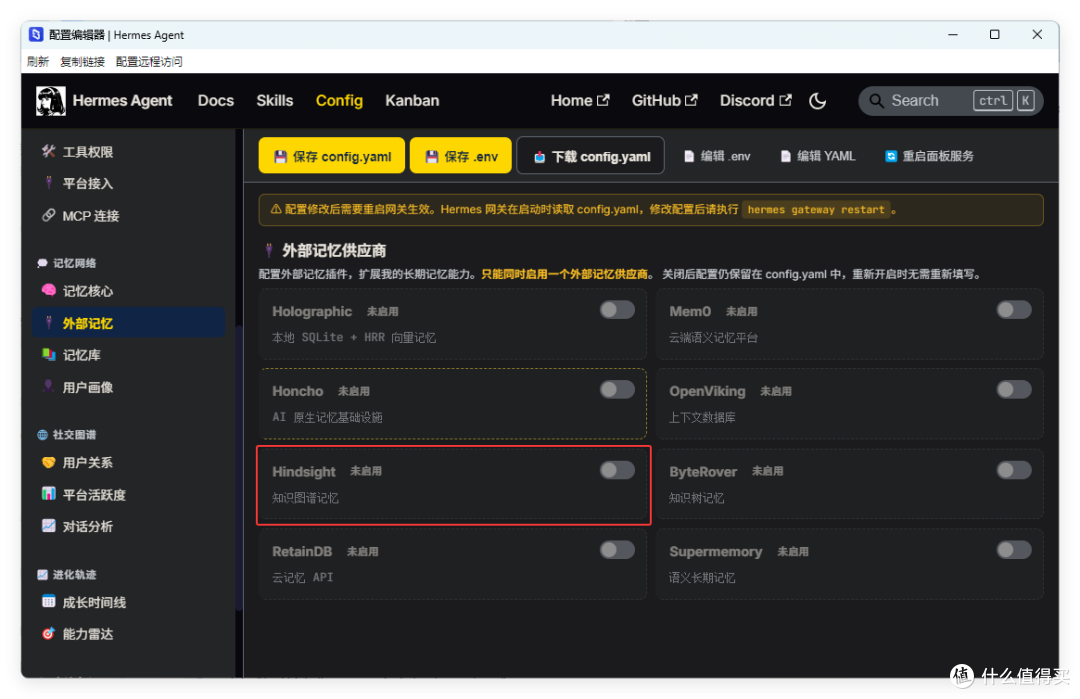
Task: Open the 配置远程访问 menu item
Action: click(x=149, y=61)
